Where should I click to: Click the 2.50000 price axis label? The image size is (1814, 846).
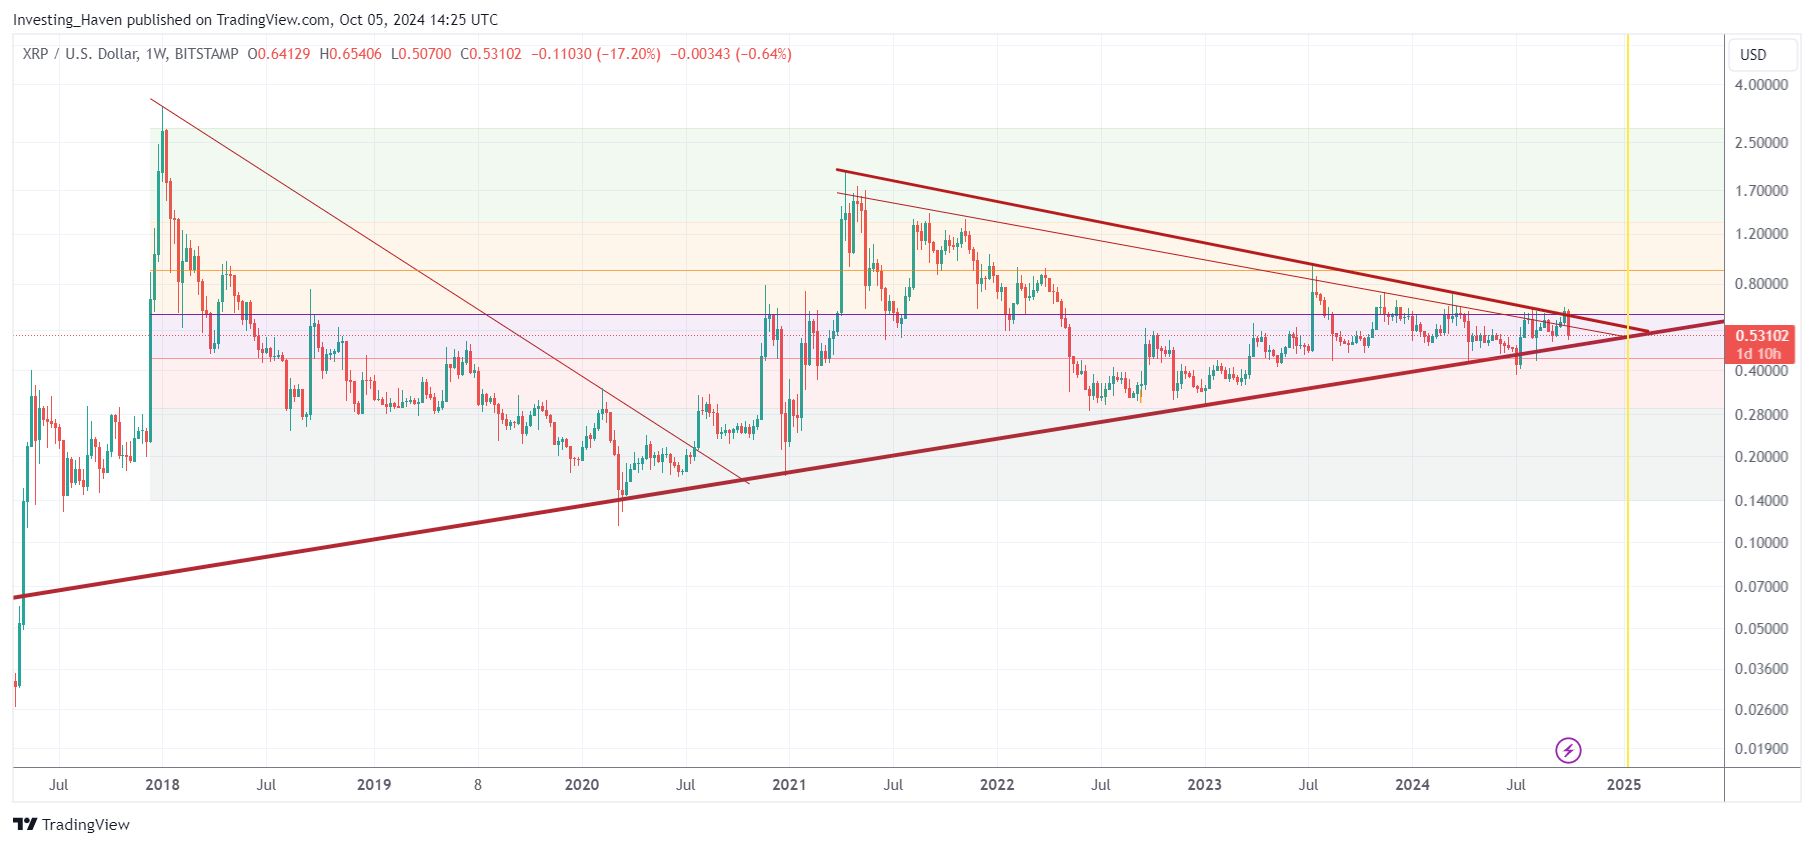point(1761,143)
